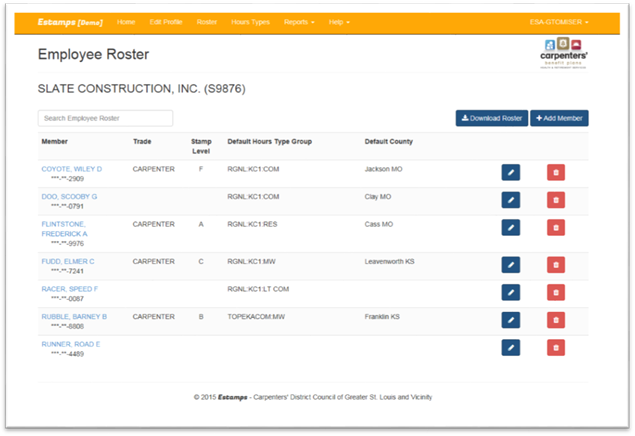Open RUBBLE, BARNEY B member link

(74, 316)
